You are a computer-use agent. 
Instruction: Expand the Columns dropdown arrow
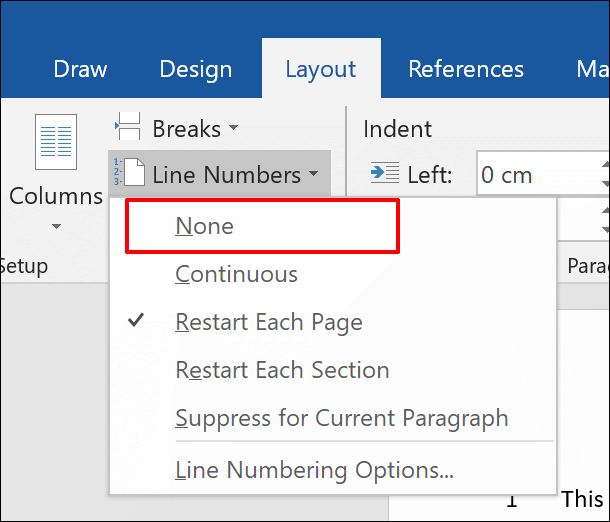pos(56,227)
